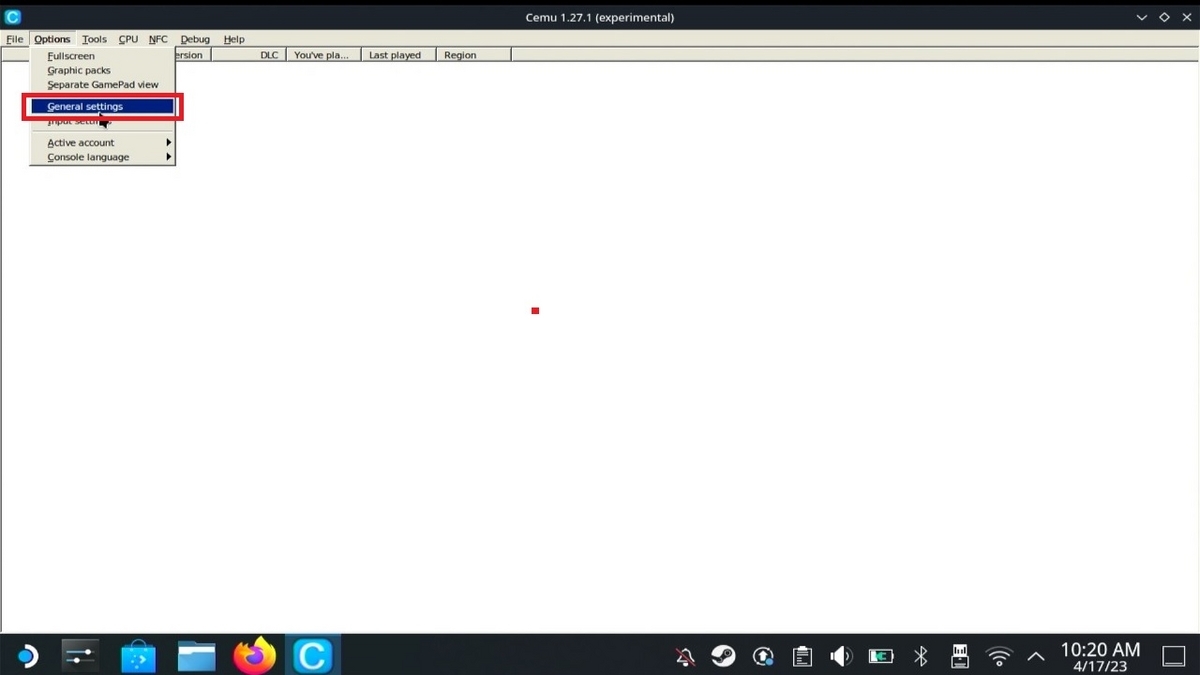
Task: Click the Cemu logo in the title bar
Action: pos(13,17)
